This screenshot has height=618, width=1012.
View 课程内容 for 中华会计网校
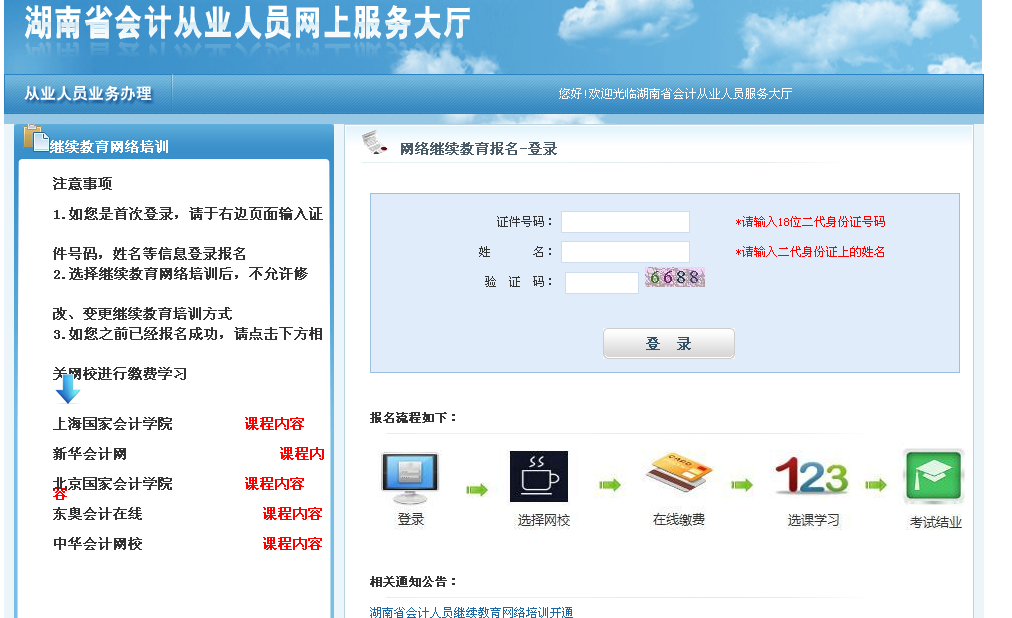(292, 544)
